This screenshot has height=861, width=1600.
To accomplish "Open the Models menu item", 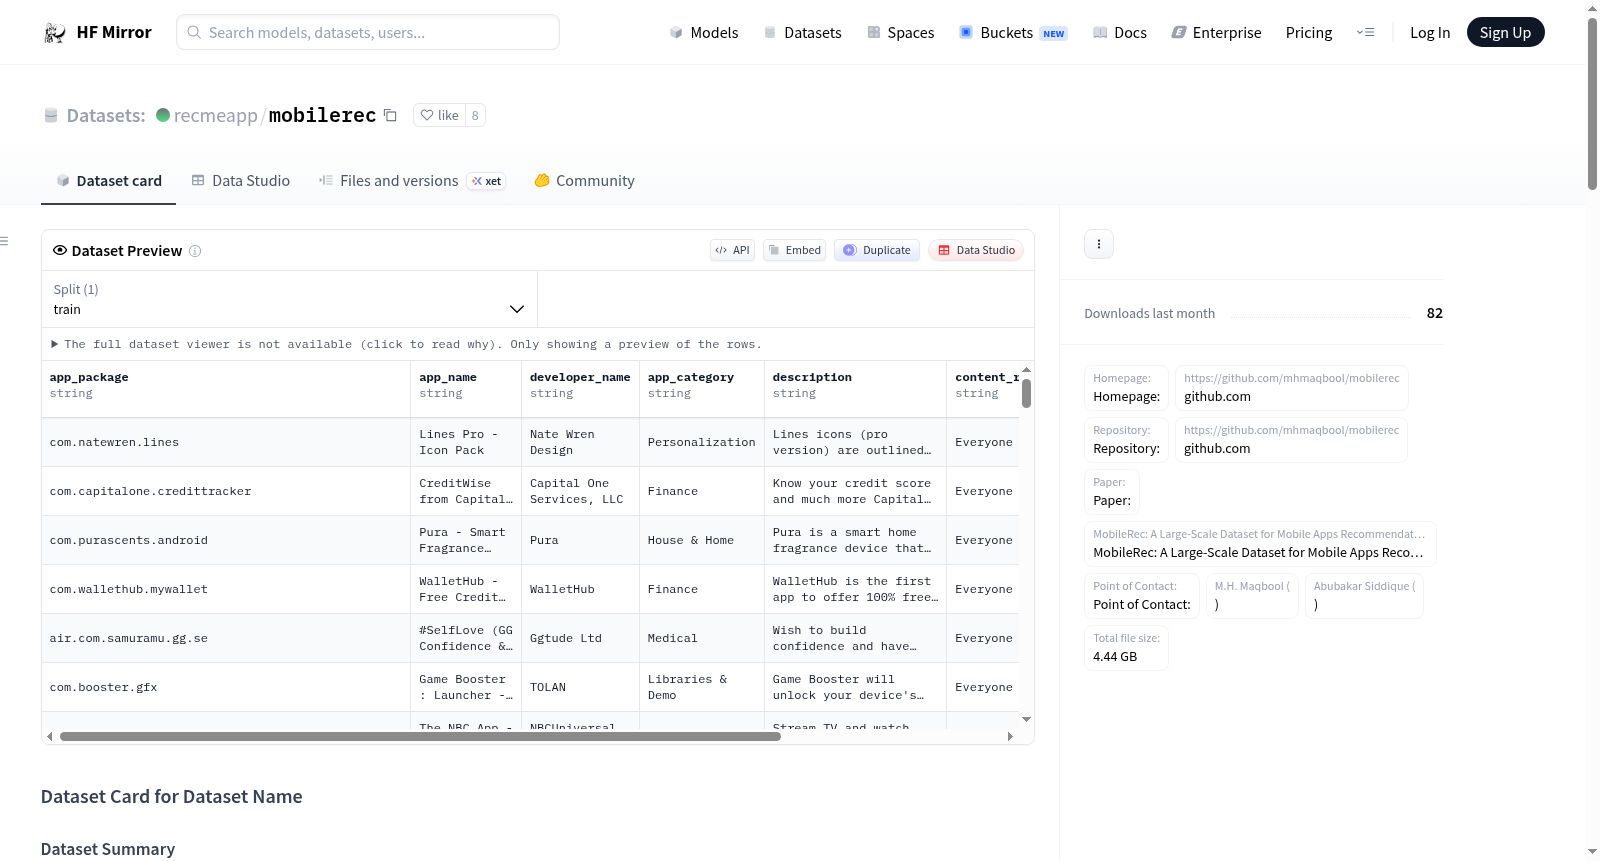I will click(704, 33).
